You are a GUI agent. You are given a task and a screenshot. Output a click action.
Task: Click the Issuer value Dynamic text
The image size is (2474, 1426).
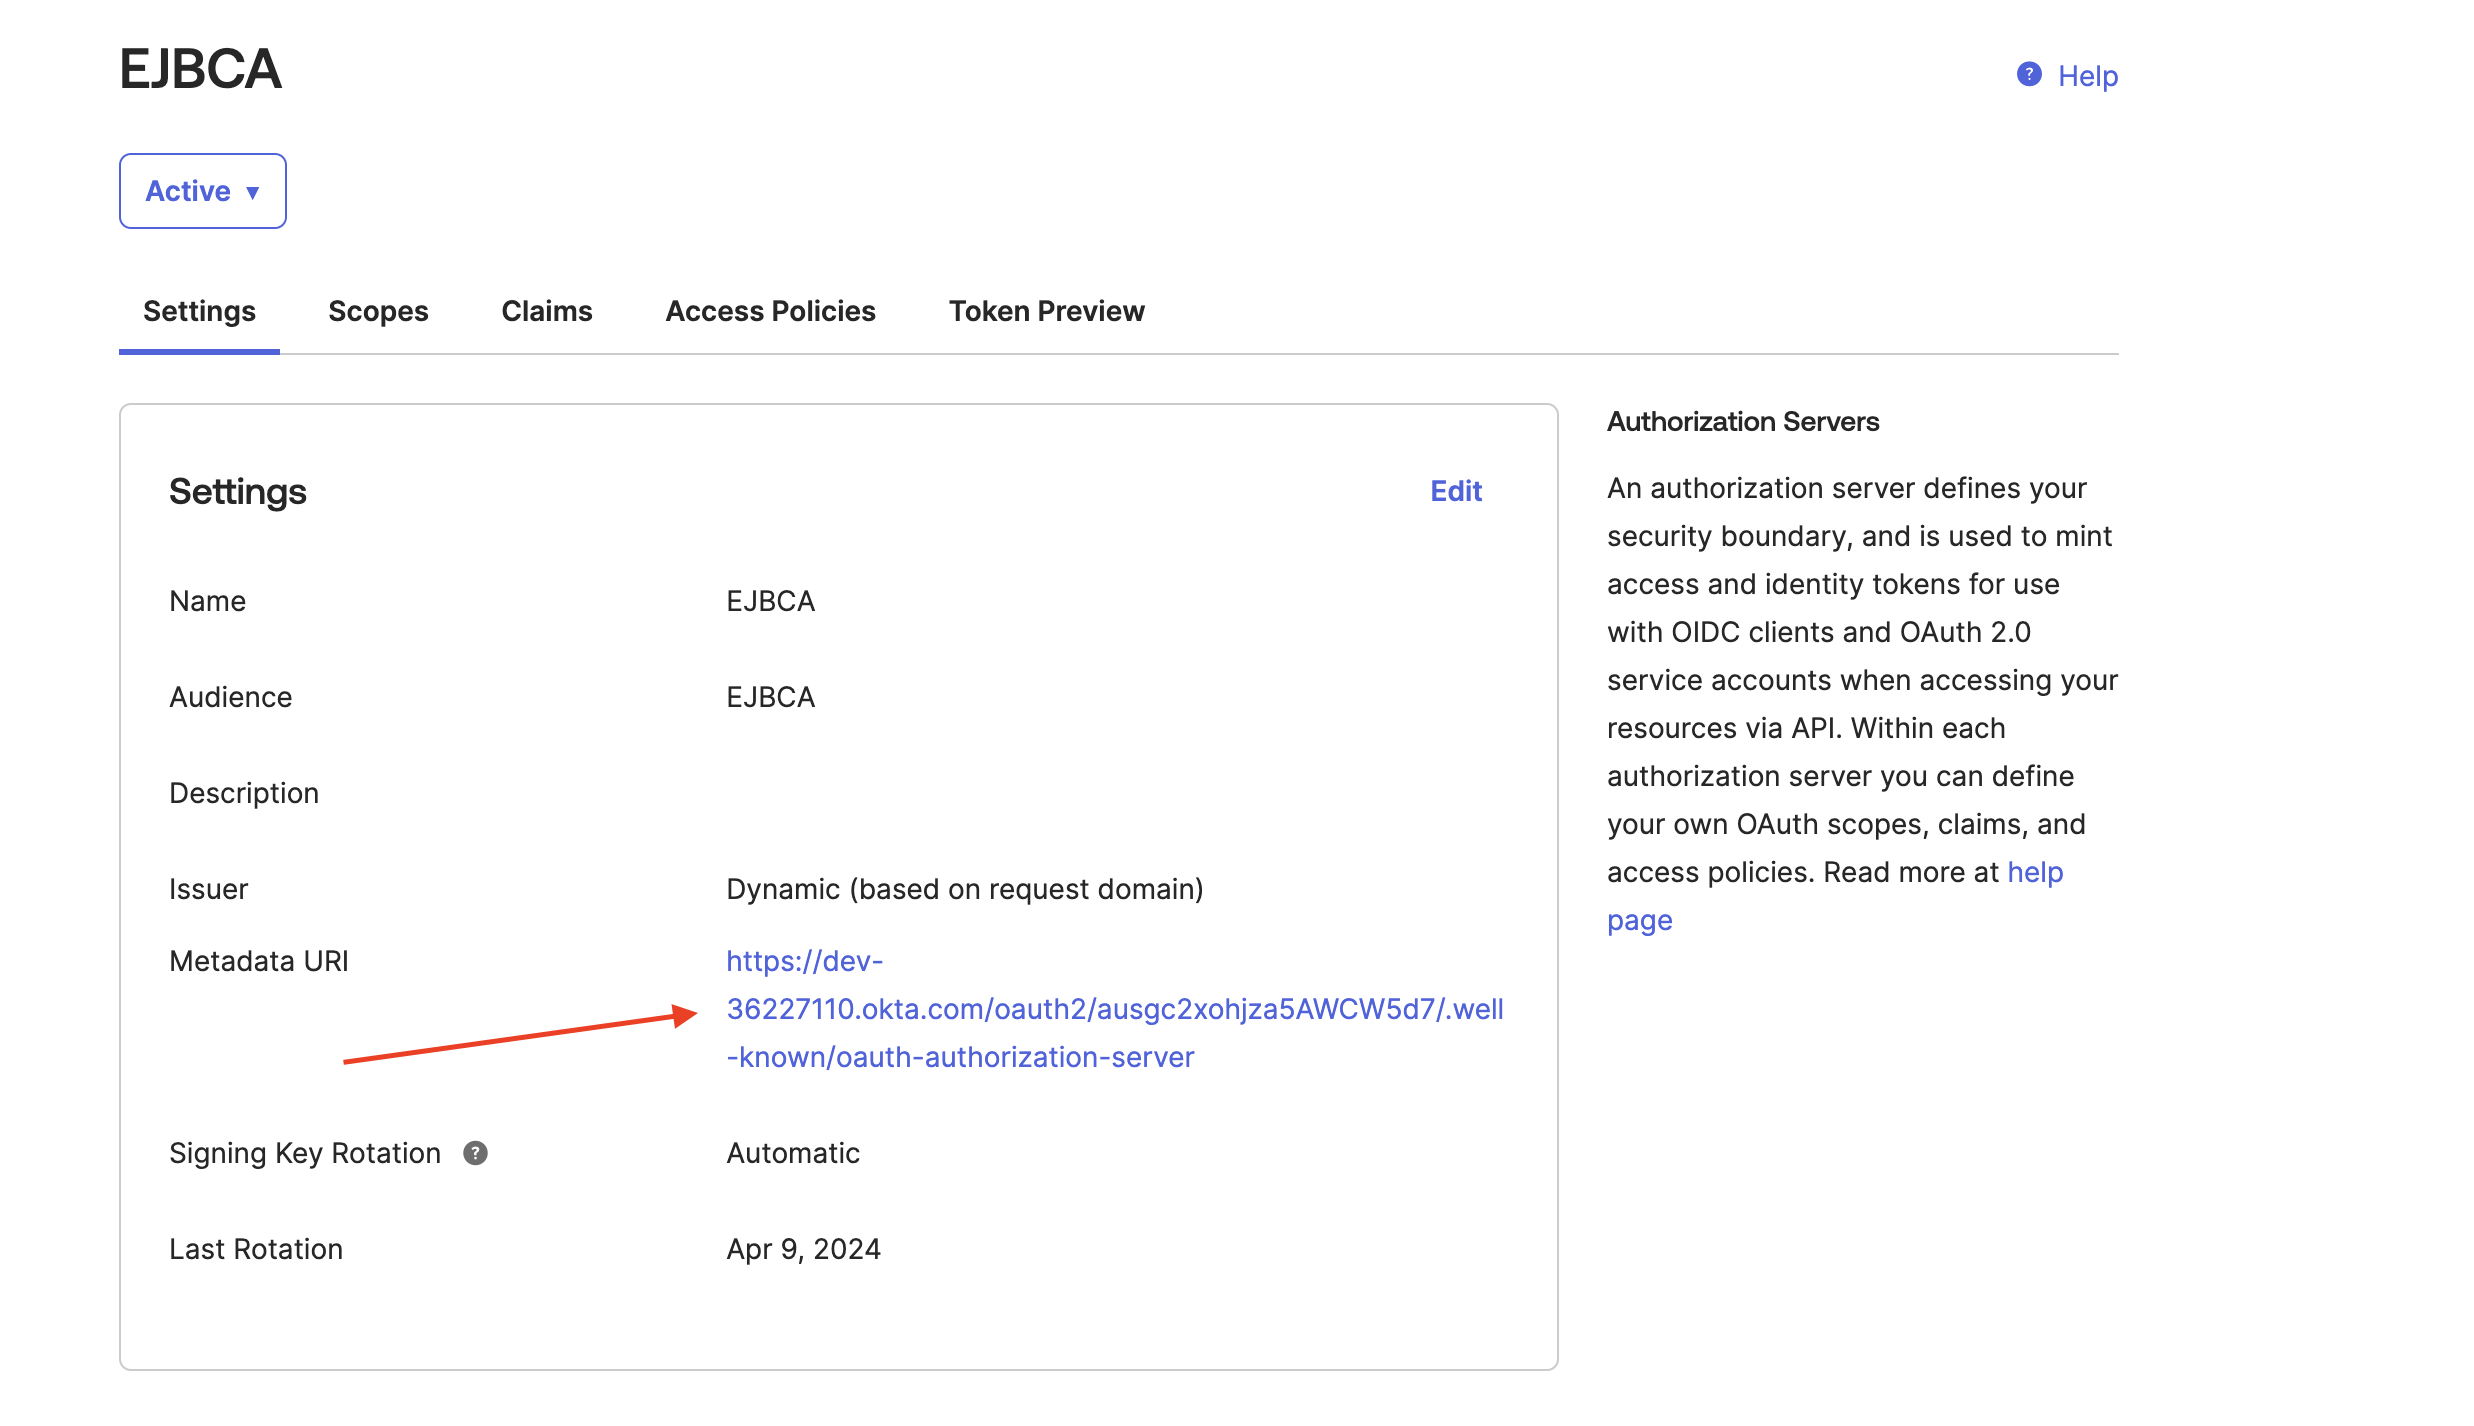[x=964, y=889]
